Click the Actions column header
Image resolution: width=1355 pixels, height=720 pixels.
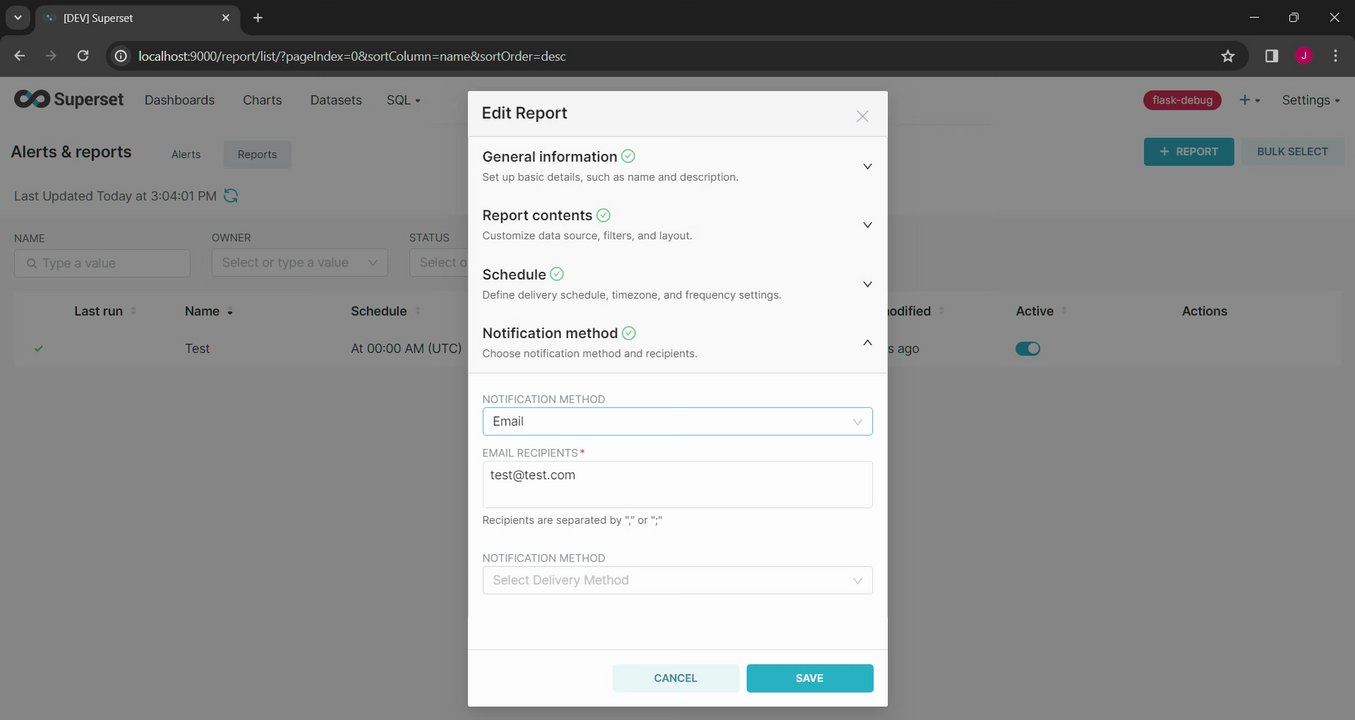tap(1204, 311)
